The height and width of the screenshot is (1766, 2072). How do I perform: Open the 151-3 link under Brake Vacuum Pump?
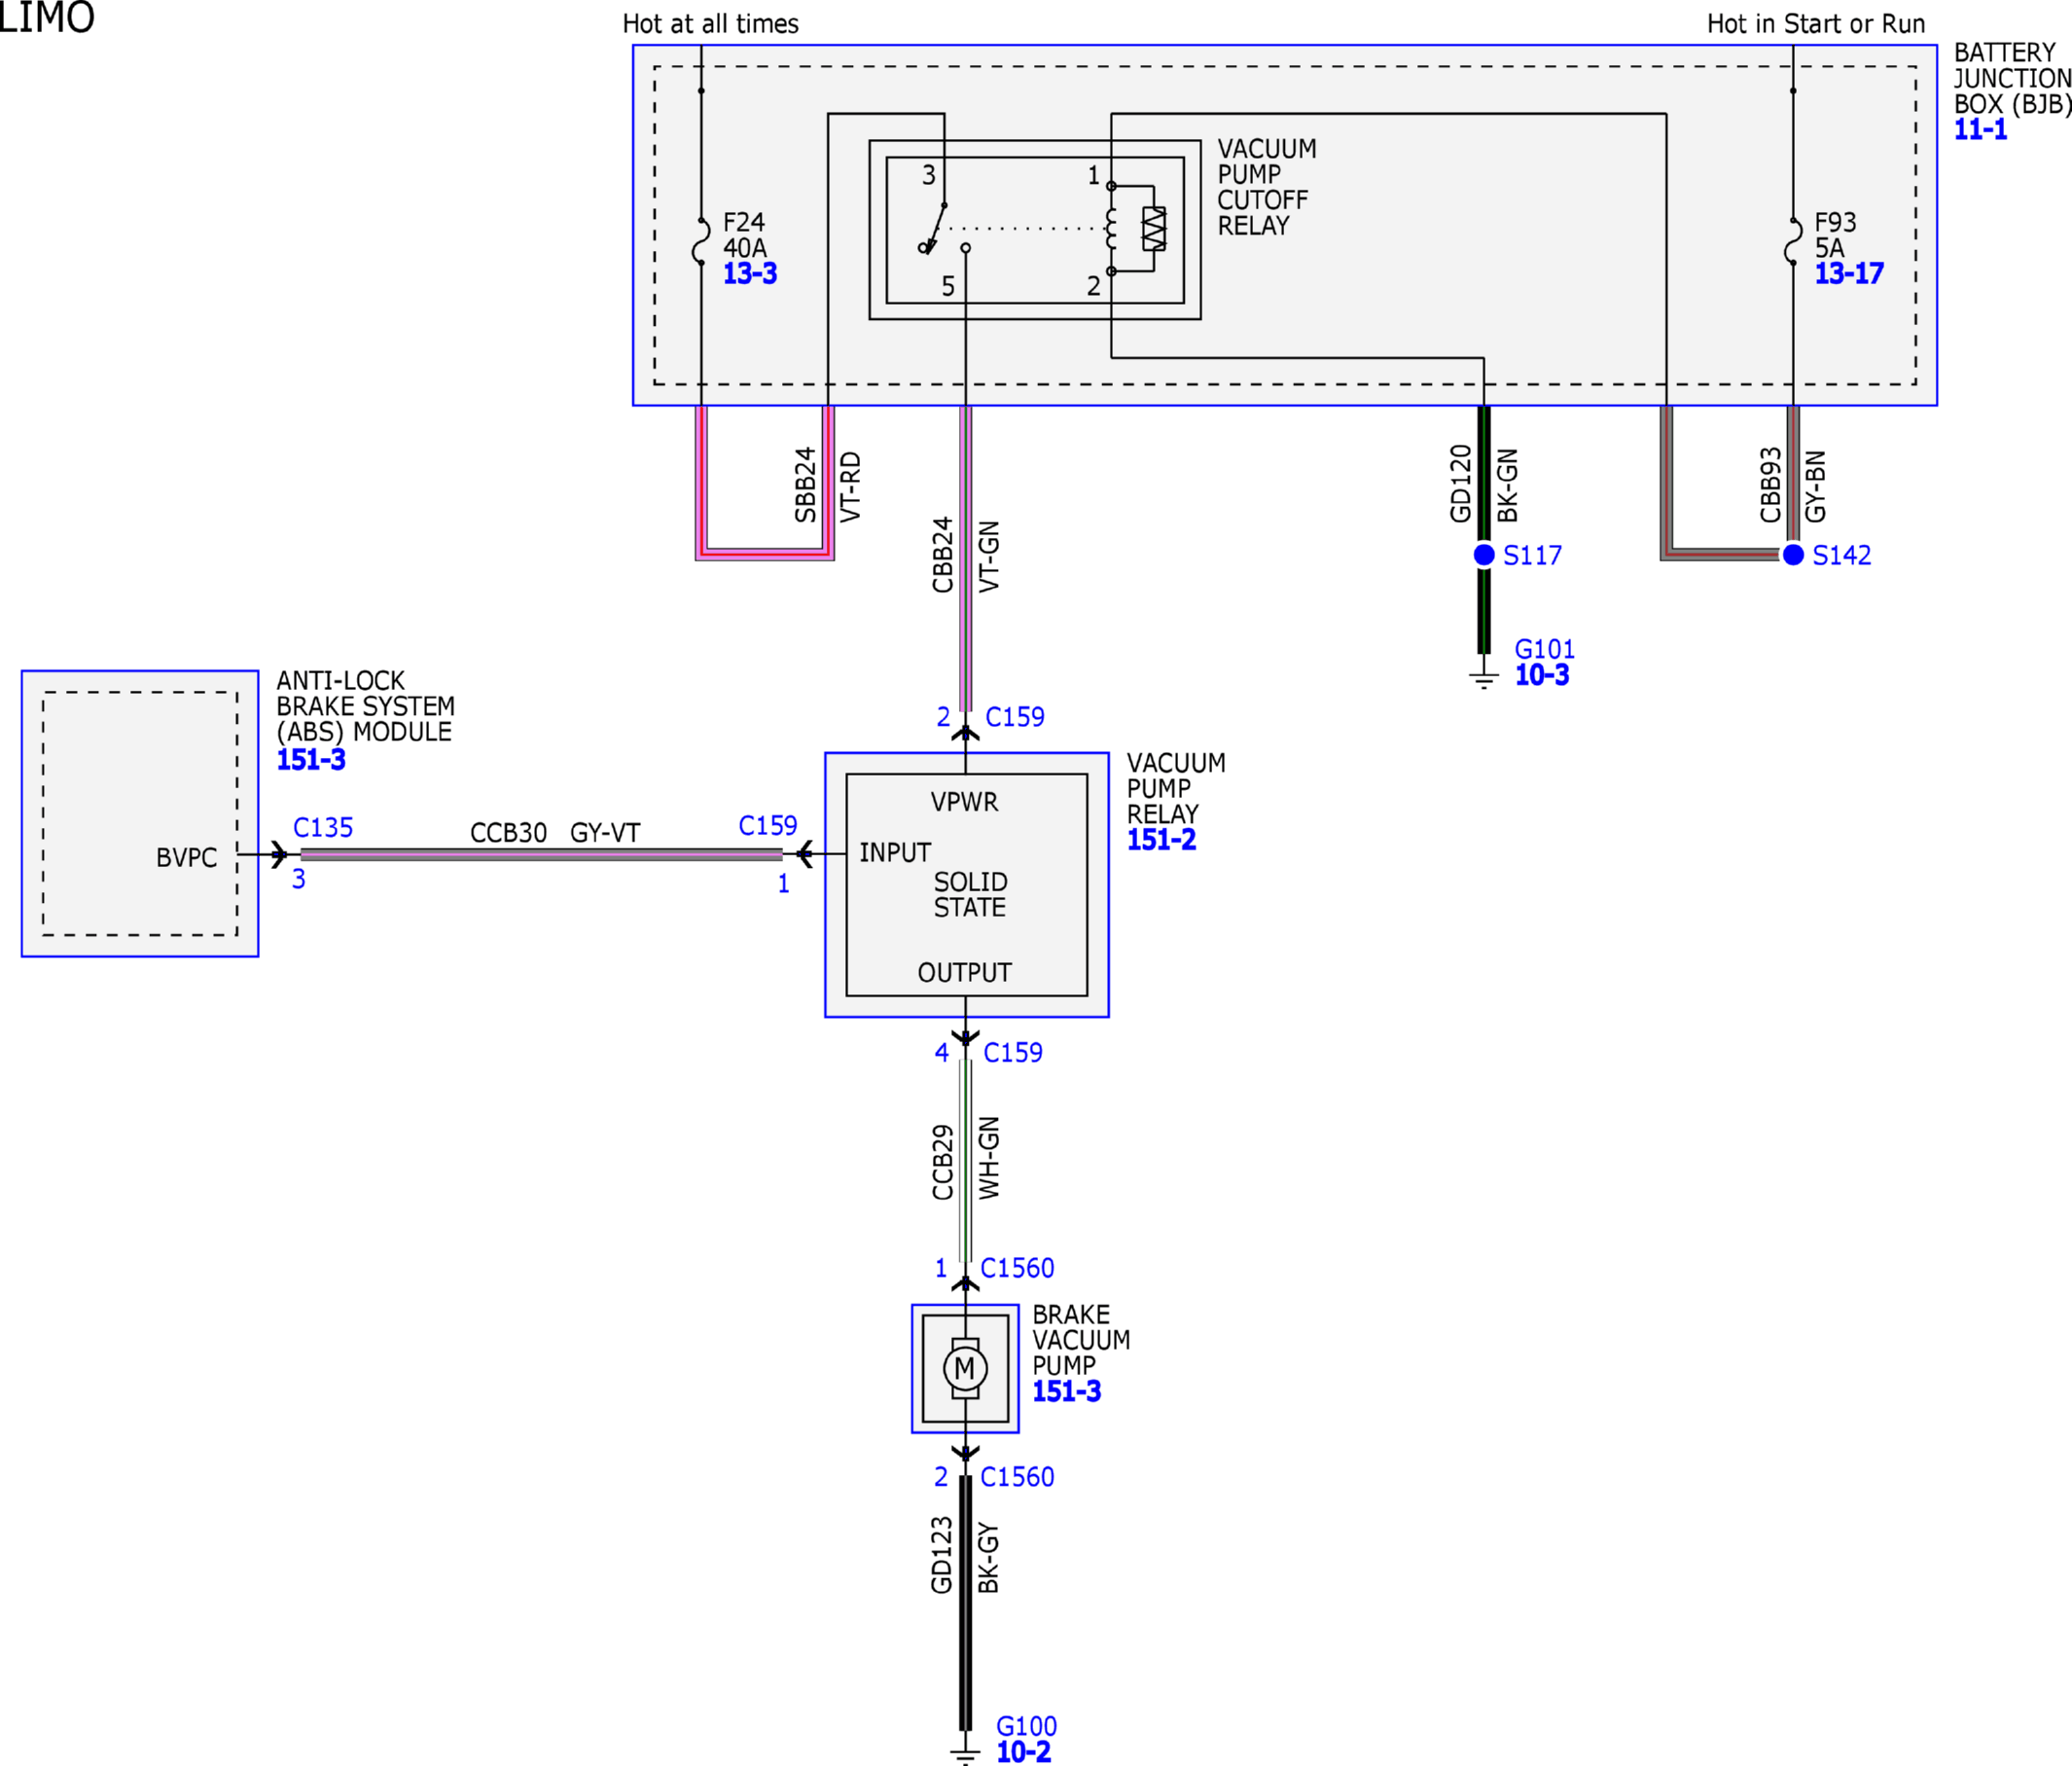[x=1067, y=1391]
